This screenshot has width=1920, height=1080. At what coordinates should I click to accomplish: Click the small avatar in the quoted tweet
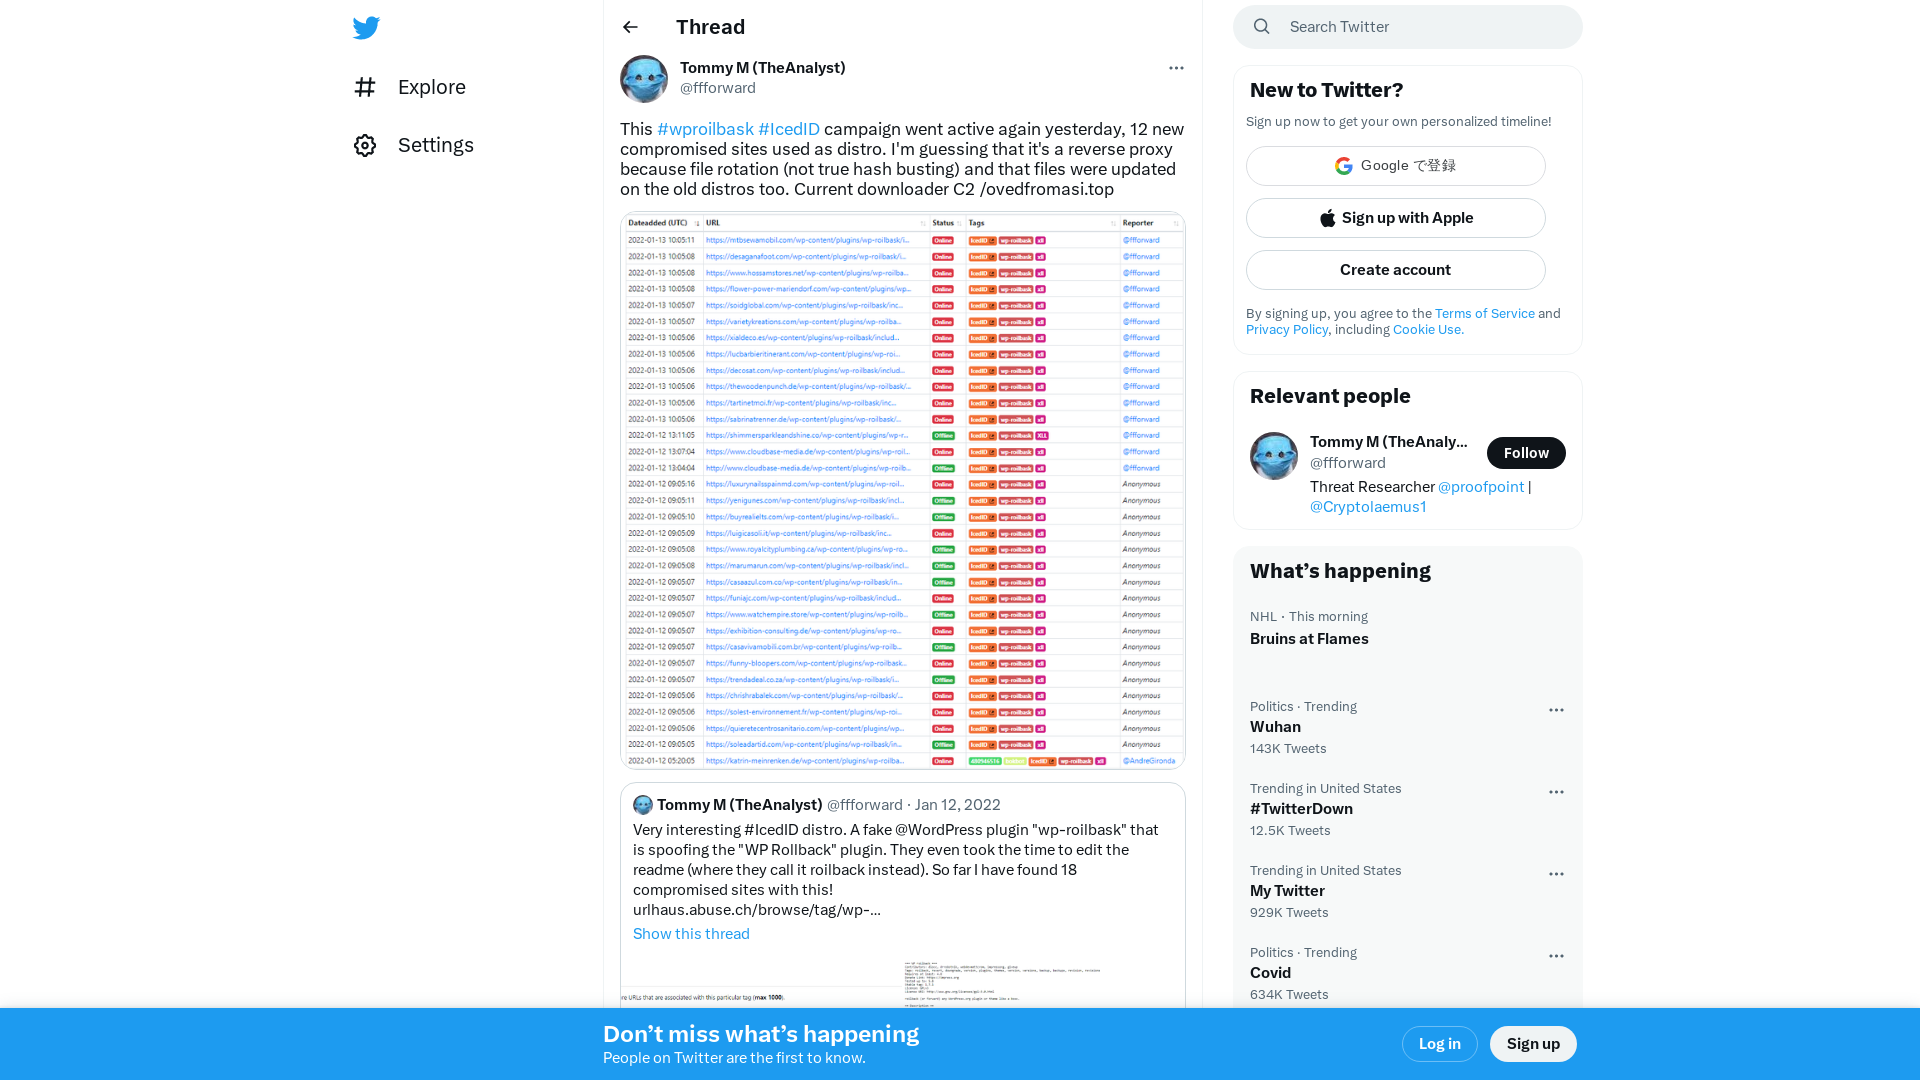point(643,805)
